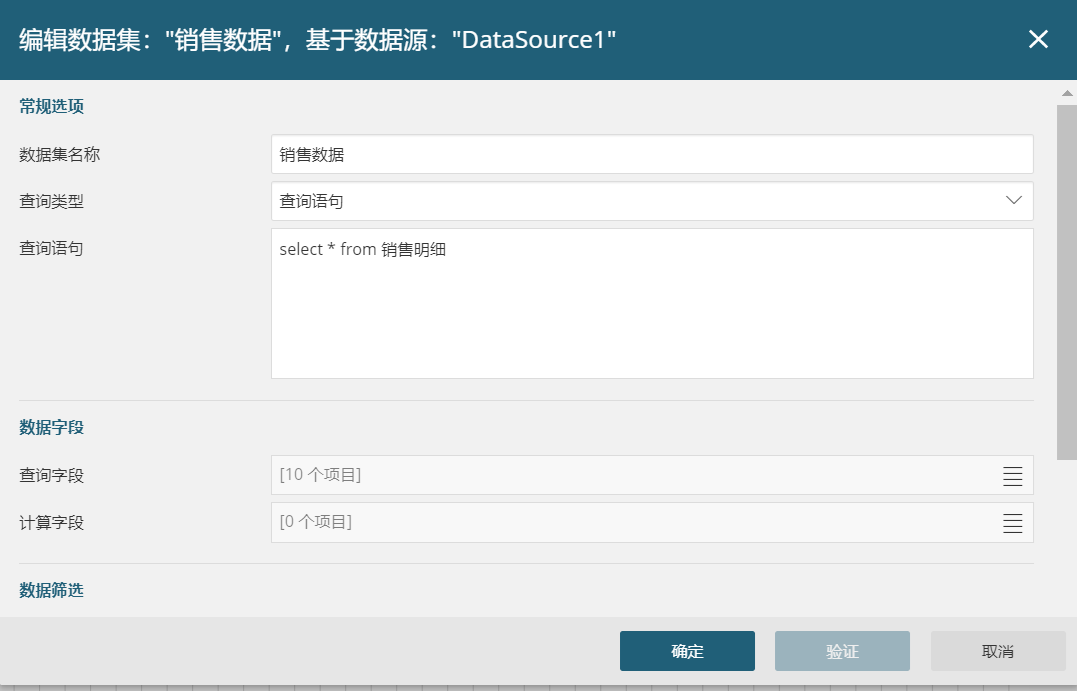The height and width of the screenshot is (691, 1077).
Task: Click the scrollbar up arrow
Action: pos(1067,93)
